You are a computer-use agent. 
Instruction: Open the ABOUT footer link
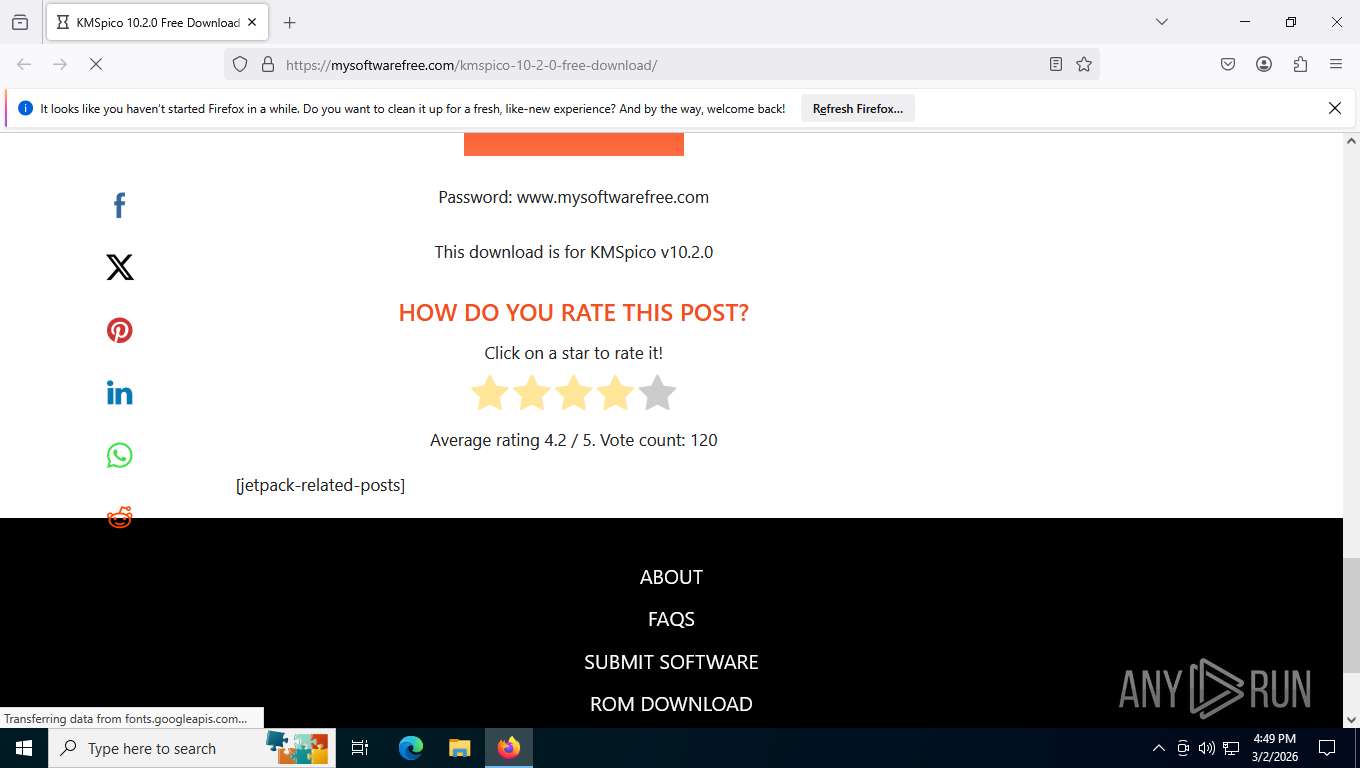coord(671,577)
